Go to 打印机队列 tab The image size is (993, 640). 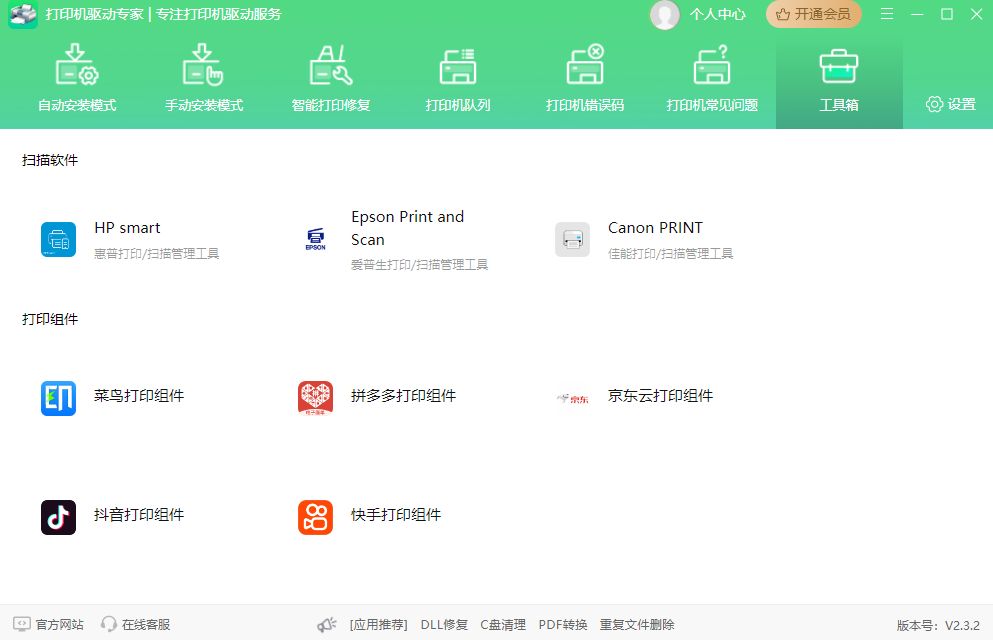tap(458, 80)
